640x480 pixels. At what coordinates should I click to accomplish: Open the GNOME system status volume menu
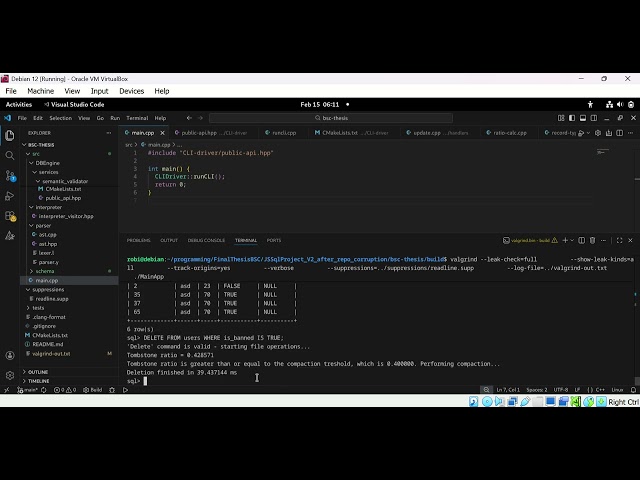click(620, 104)
